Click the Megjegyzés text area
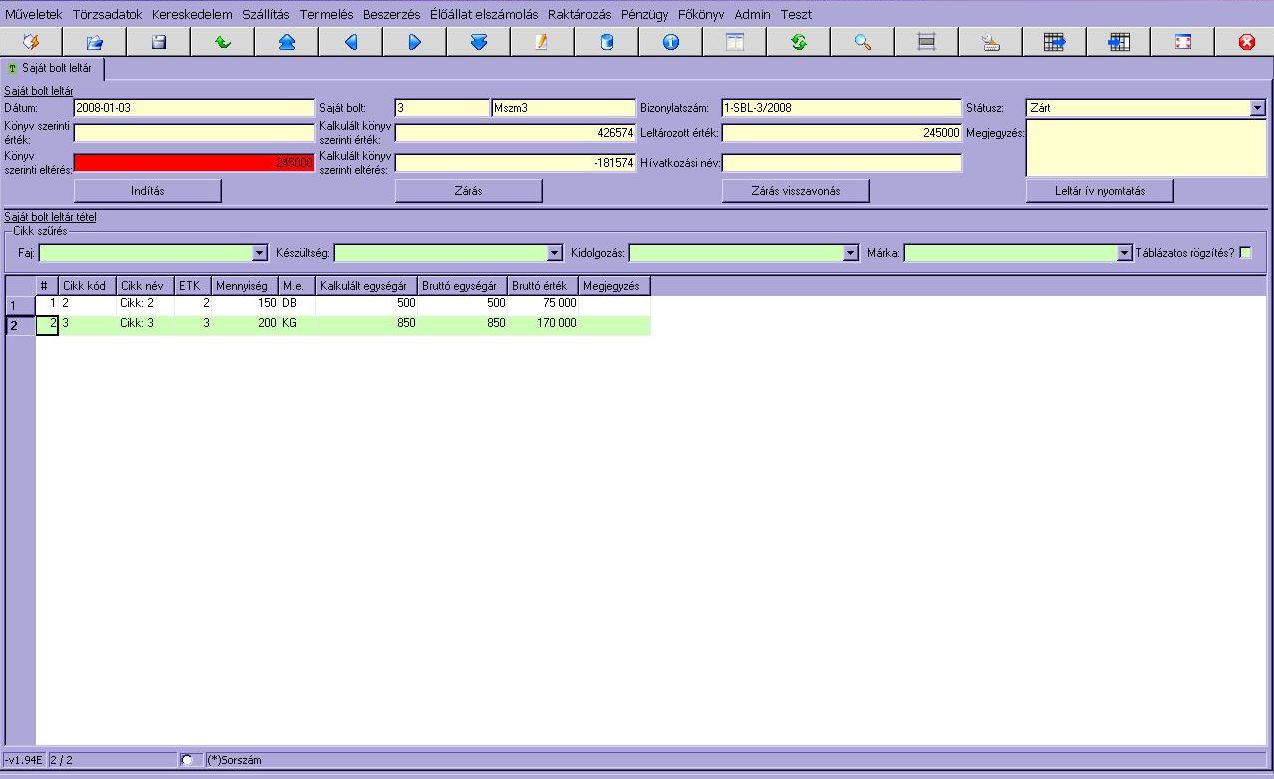This screenshot has width=1274, height=779. click(1145, 148)
